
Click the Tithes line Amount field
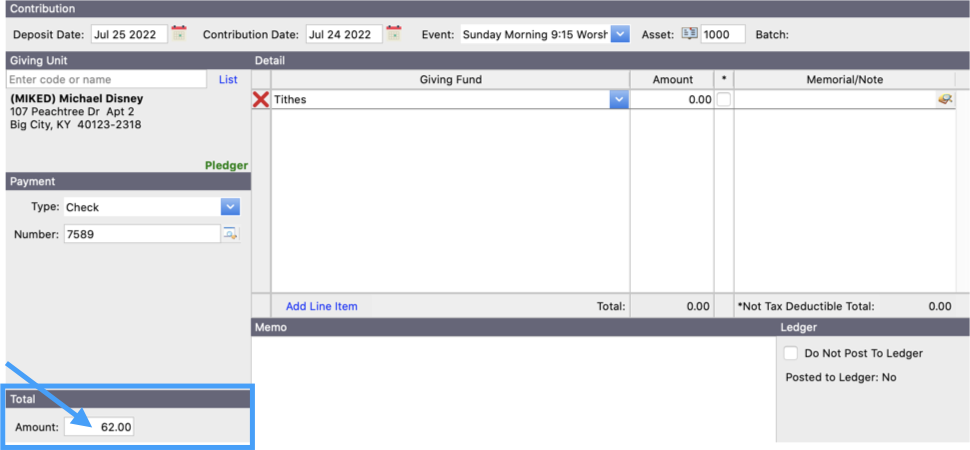(672, 100)
